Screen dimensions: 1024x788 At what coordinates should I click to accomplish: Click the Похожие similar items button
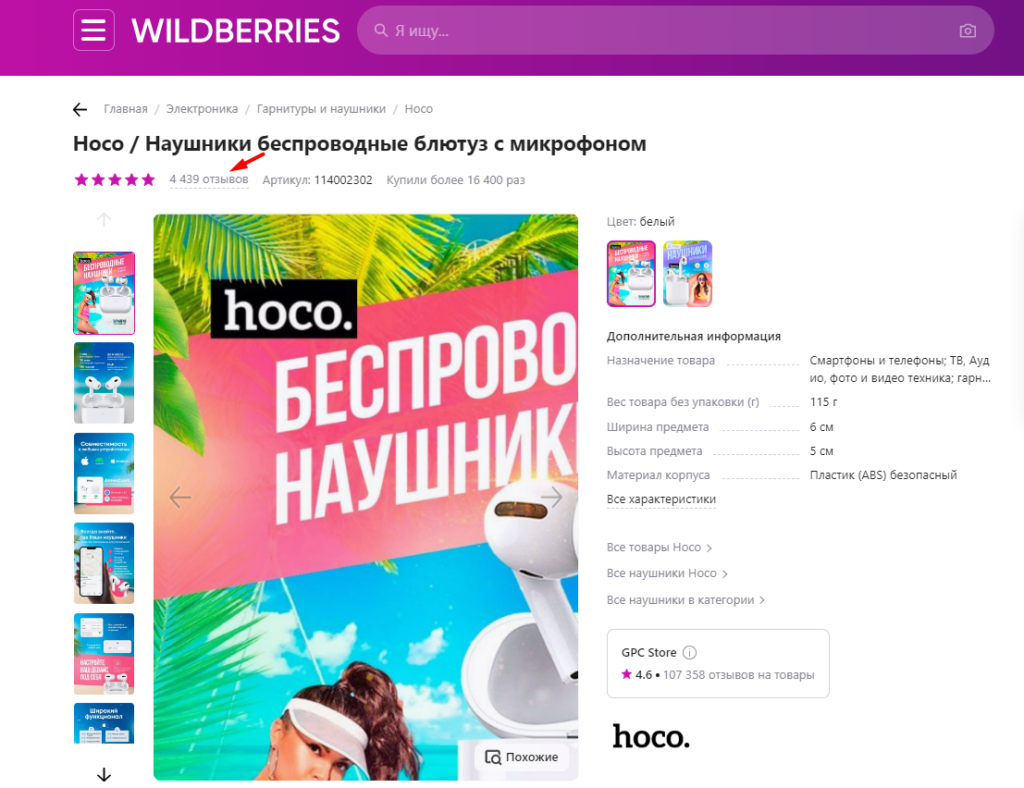point(521,757)
